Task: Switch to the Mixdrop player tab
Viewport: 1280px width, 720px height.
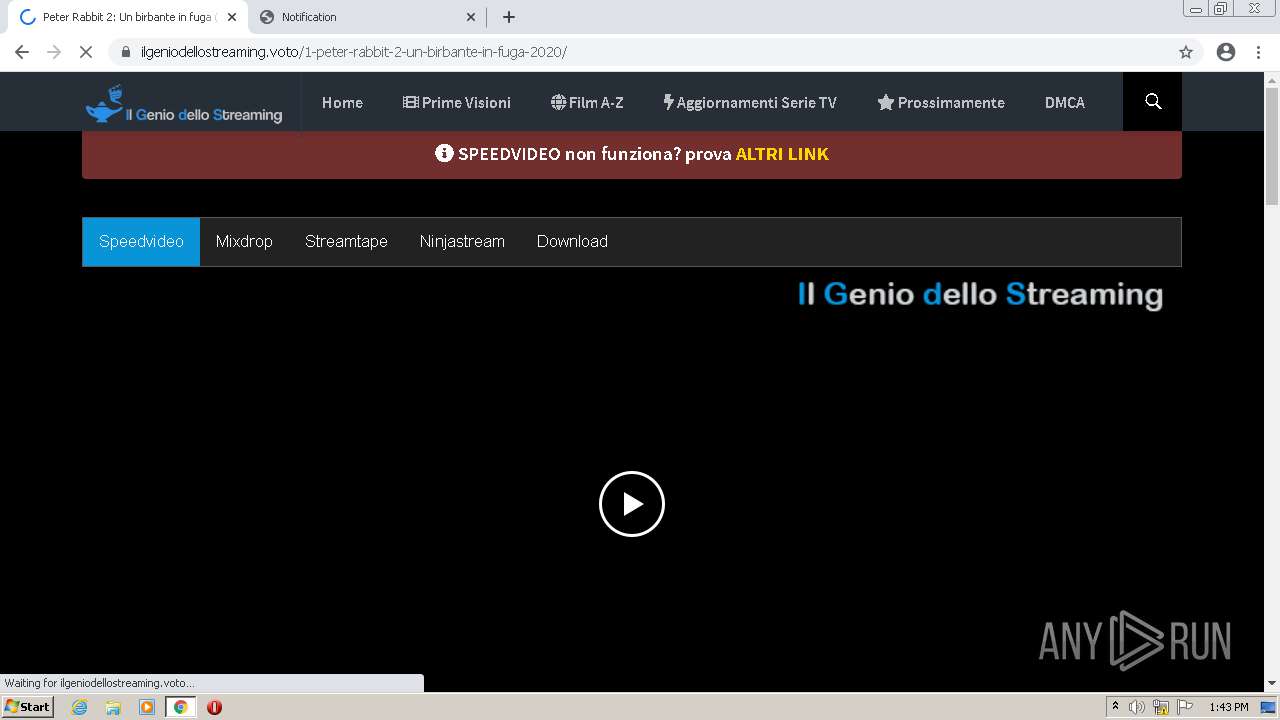Action: pos(244,242)
